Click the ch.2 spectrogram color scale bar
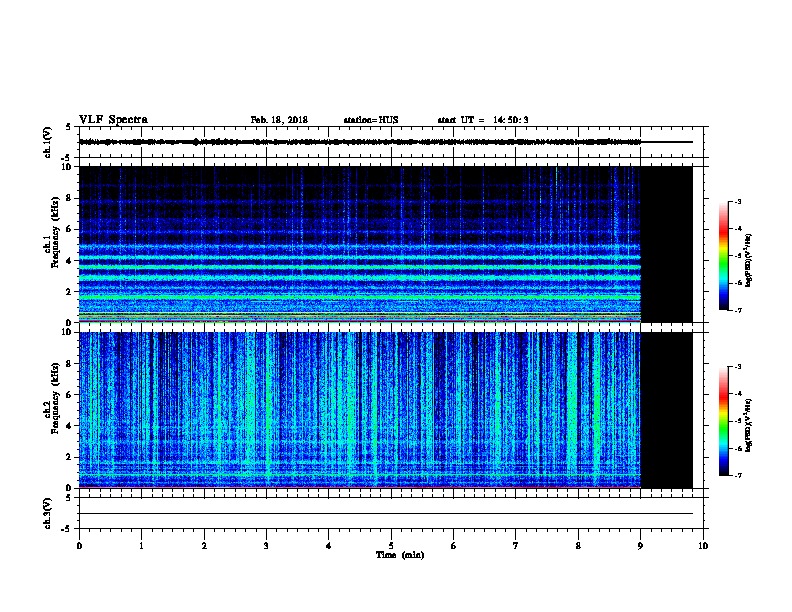 click(723, 421)
